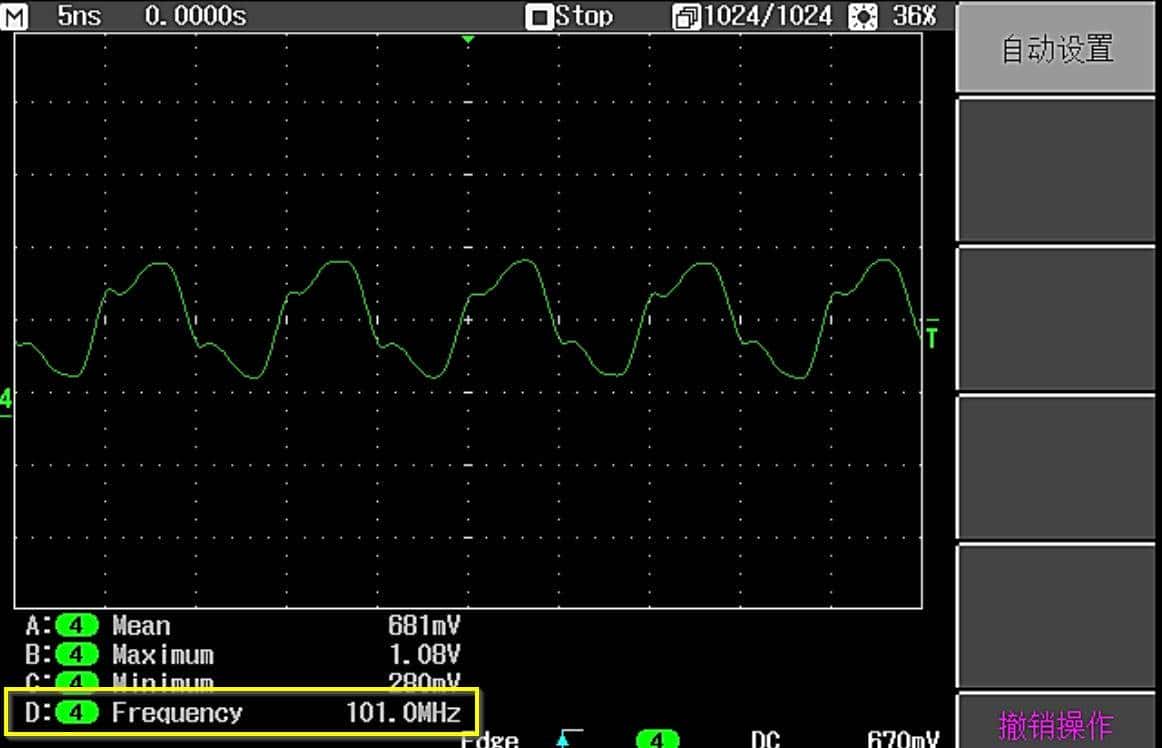
Task: Click the M mode icon in the top-left
Action: point(17,16)
